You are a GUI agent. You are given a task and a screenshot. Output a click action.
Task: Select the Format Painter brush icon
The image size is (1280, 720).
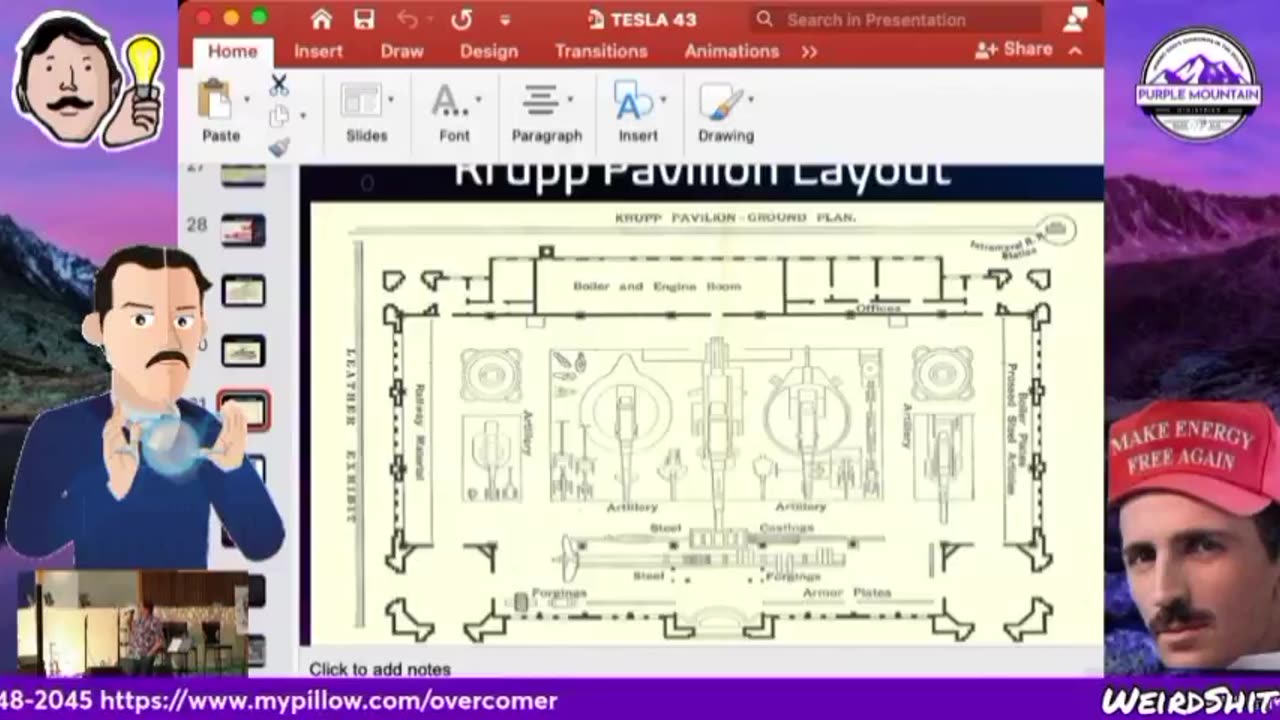pos(279,147)
